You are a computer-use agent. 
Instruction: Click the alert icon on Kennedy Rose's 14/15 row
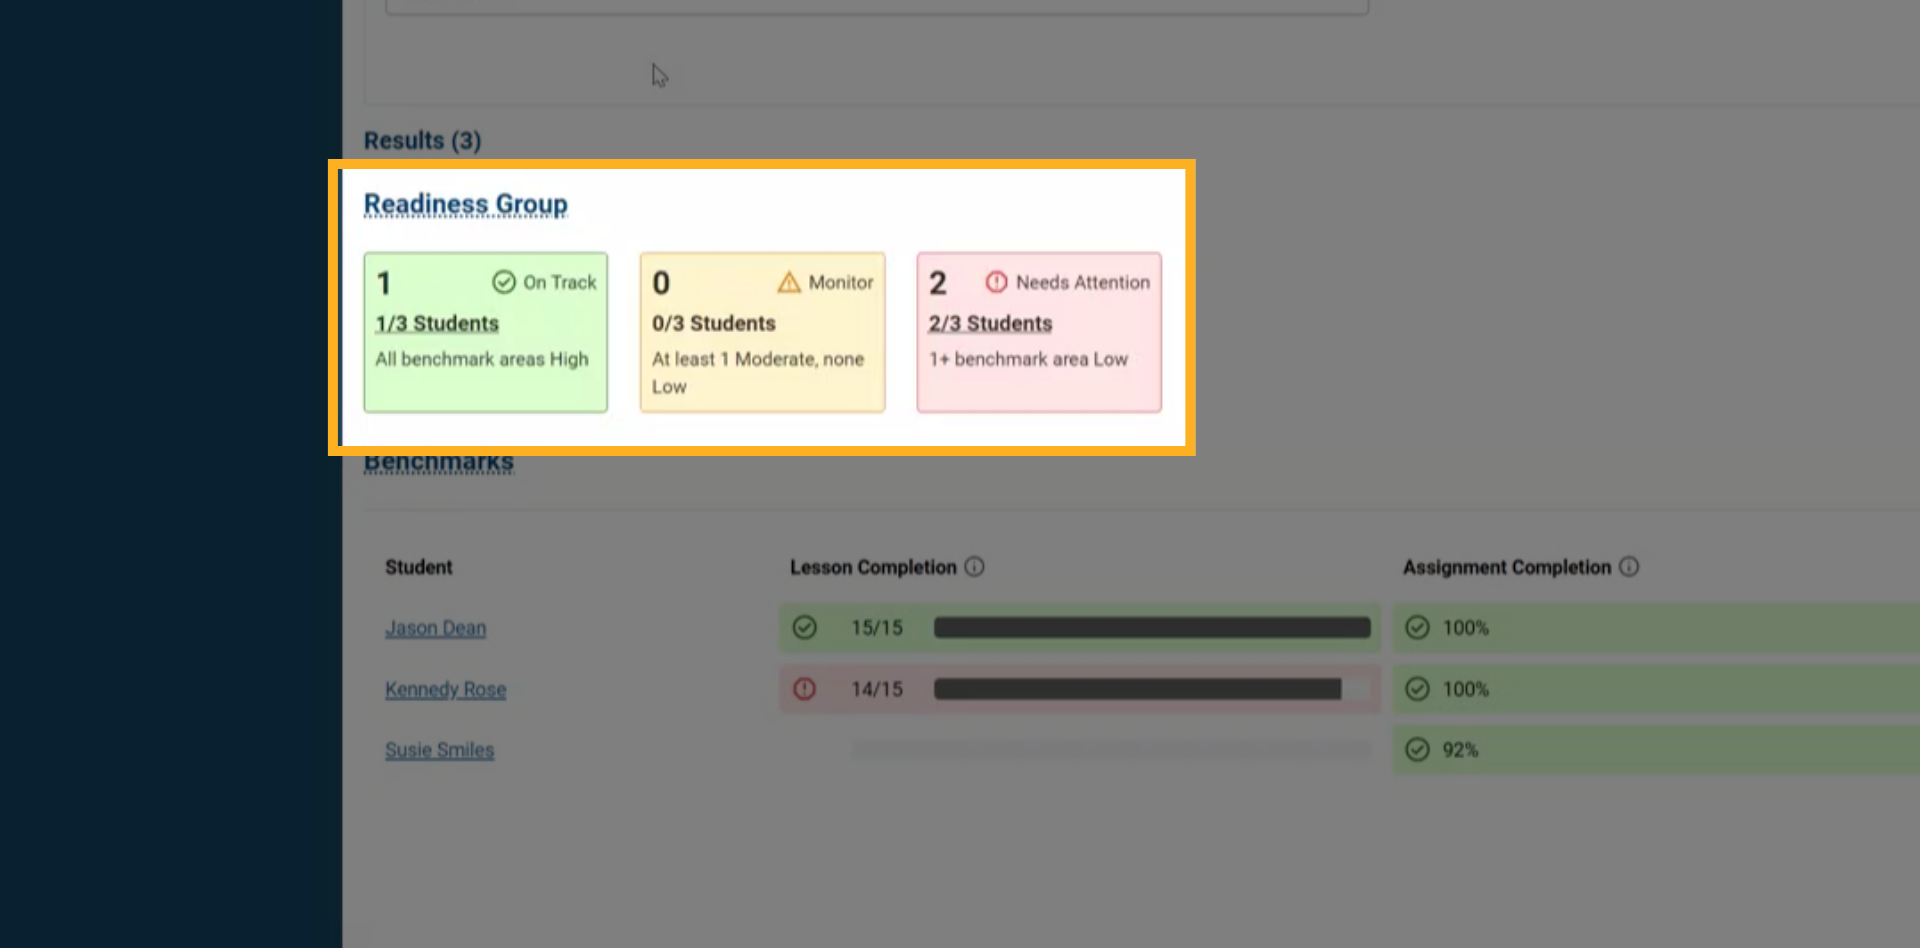(804, 689)
